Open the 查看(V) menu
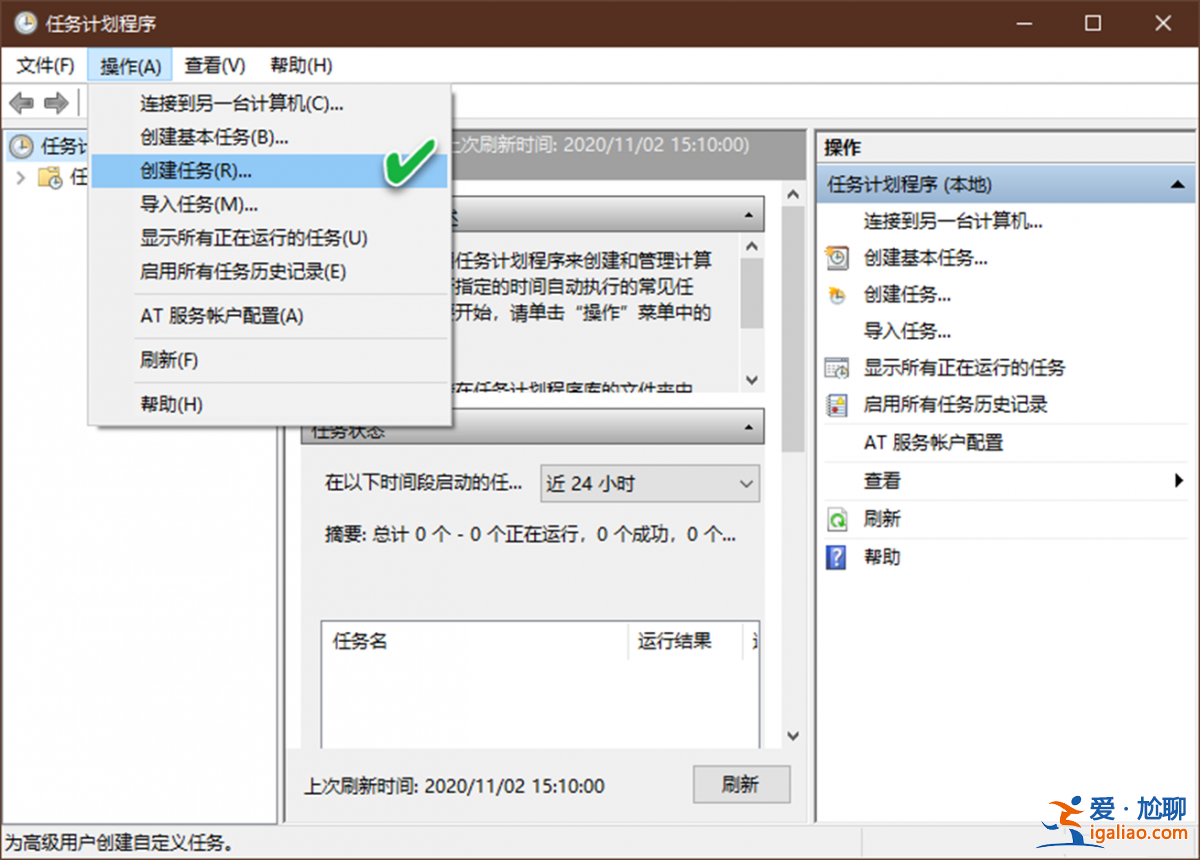 click(x=213, y=65)
